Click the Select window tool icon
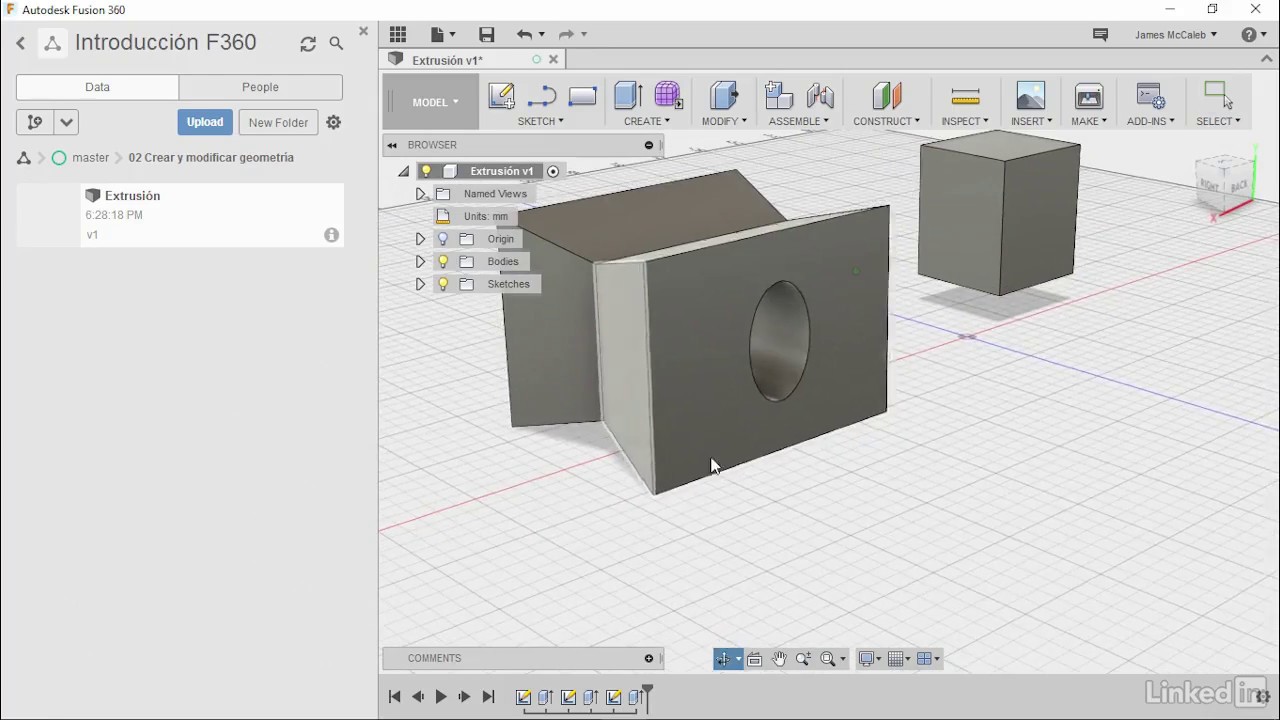The image size is (1280, 720). point(1218,96)
